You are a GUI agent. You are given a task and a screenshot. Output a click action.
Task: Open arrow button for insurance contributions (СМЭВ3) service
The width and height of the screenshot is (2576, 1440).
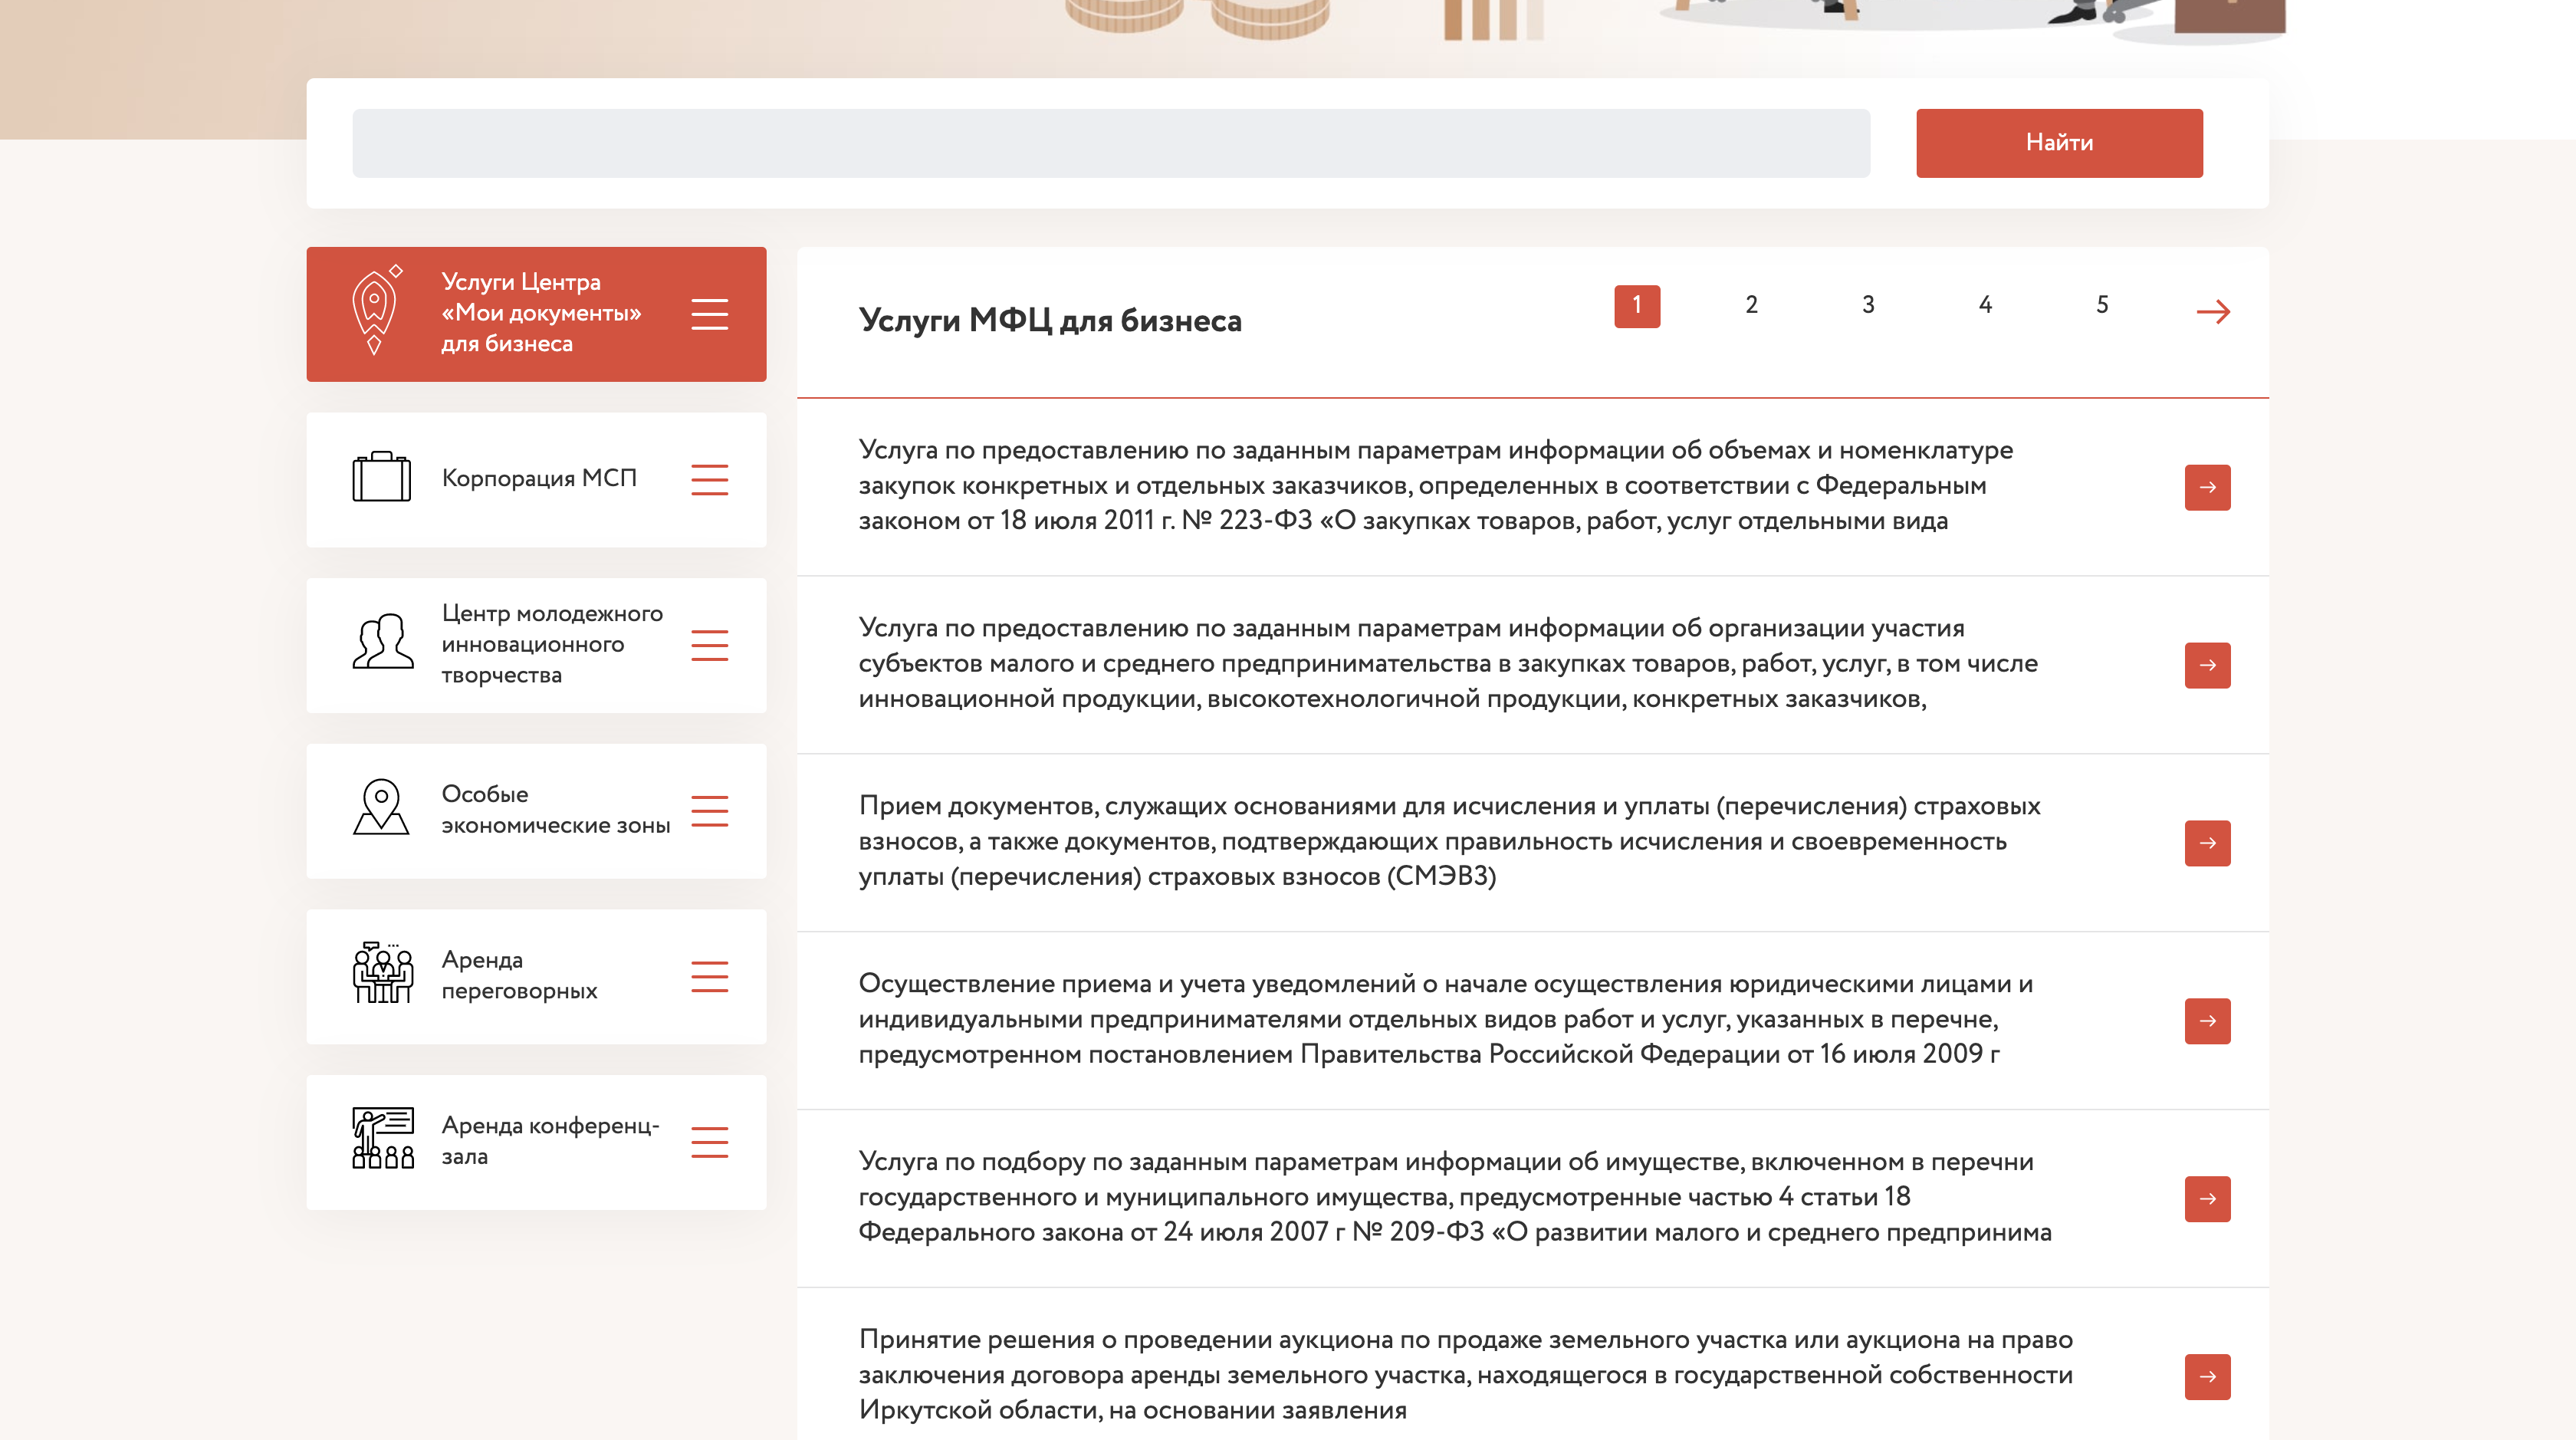2207,843
